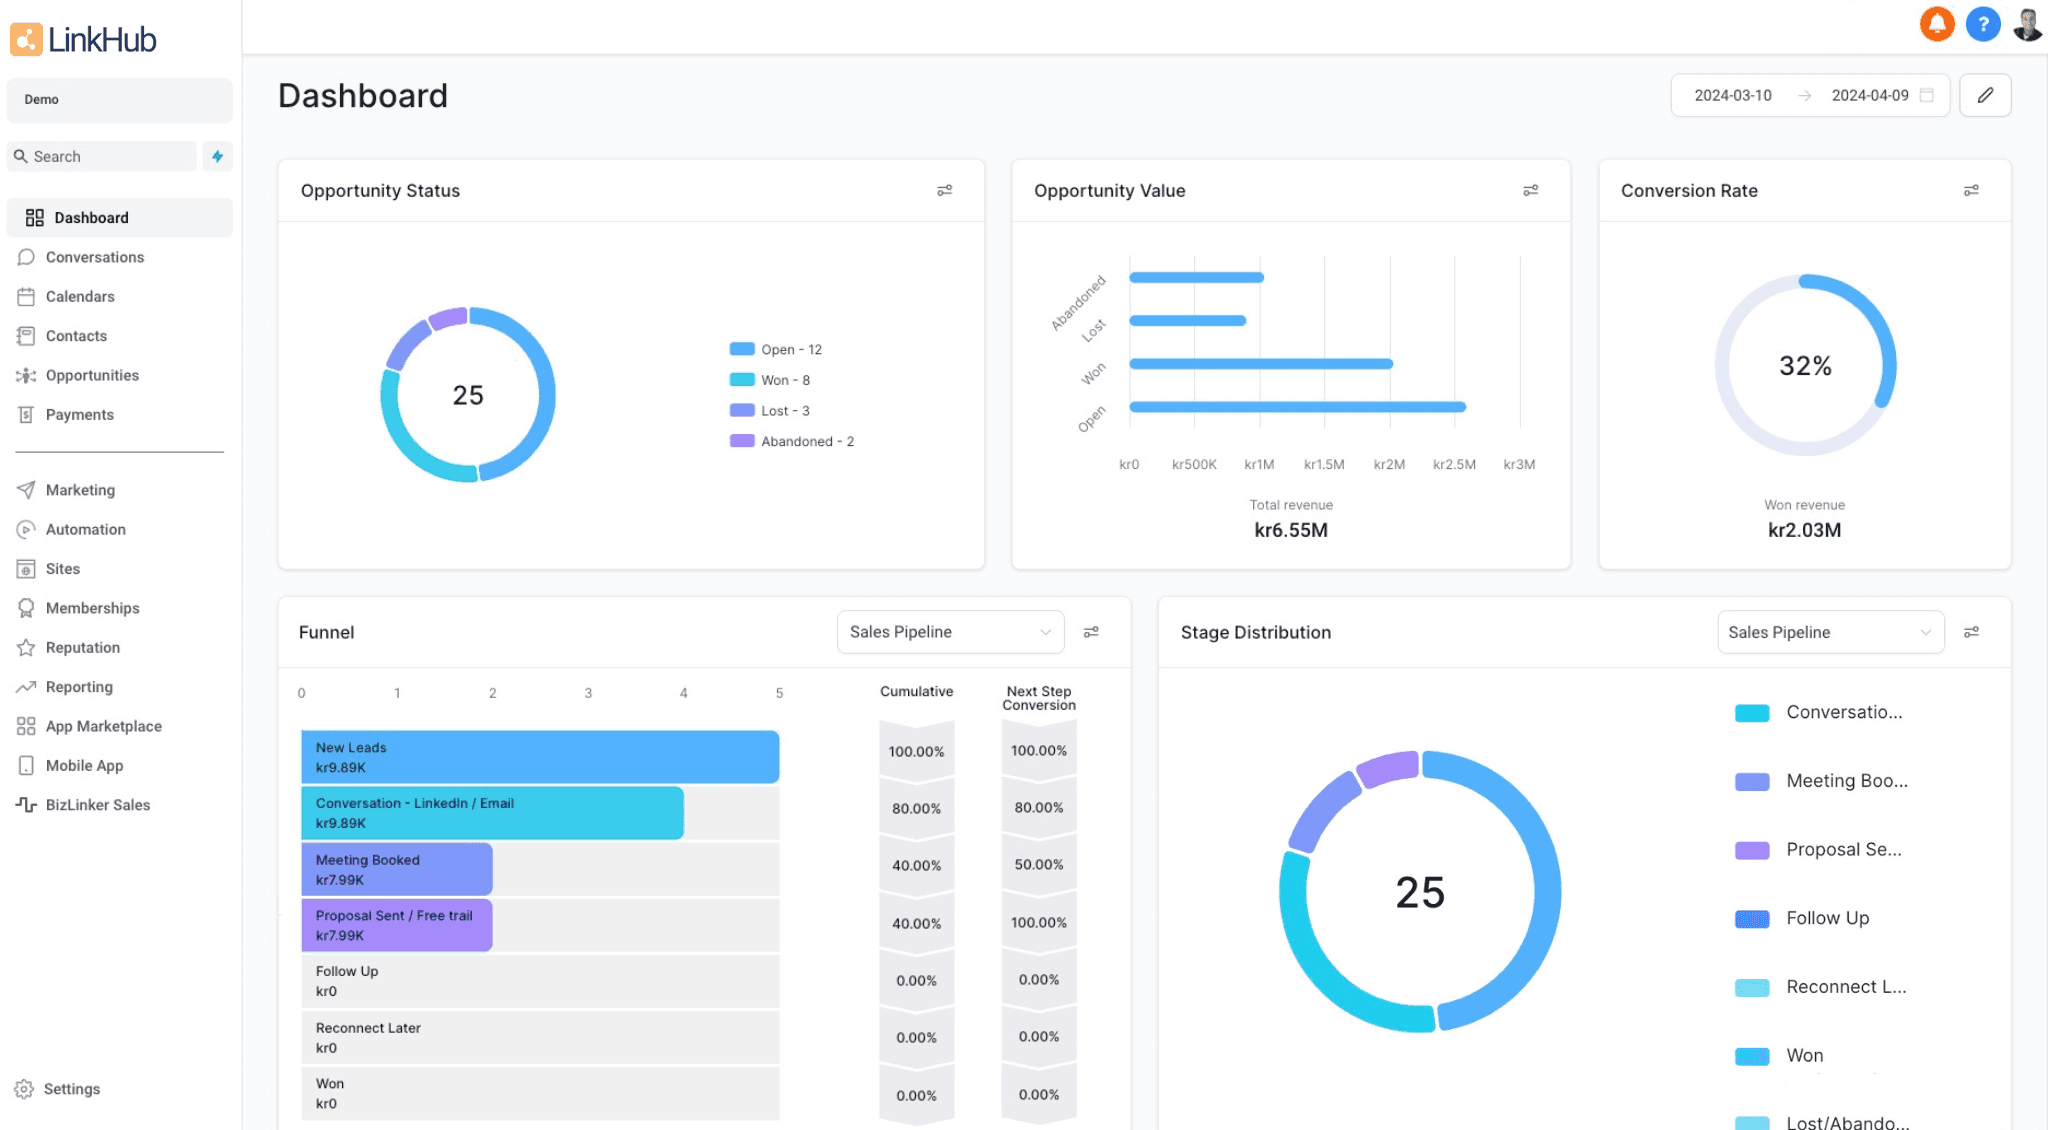Click the lightning bolt quick actions icon
Image resolution: width=2048 pixels, height=1130 pixels.
[217, 156]
